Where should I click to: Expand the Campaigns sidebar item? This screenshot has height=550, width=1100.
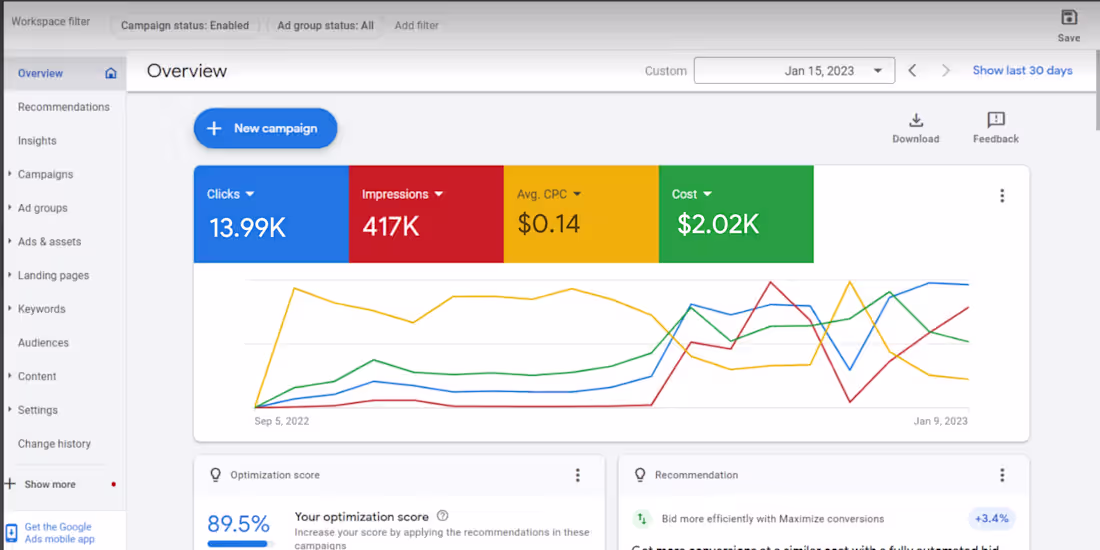pyautogui.click(x=9, y=174)
